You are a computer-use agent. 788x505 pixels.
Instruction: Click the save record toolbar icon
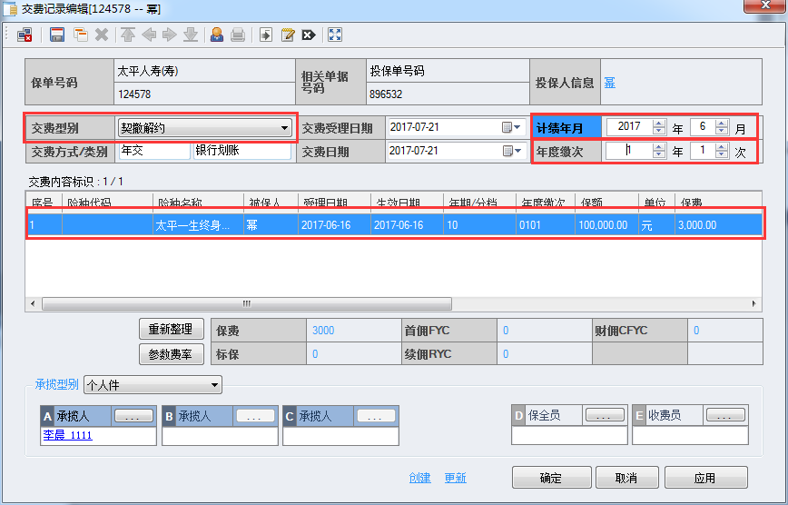click(x=57, y=35)
